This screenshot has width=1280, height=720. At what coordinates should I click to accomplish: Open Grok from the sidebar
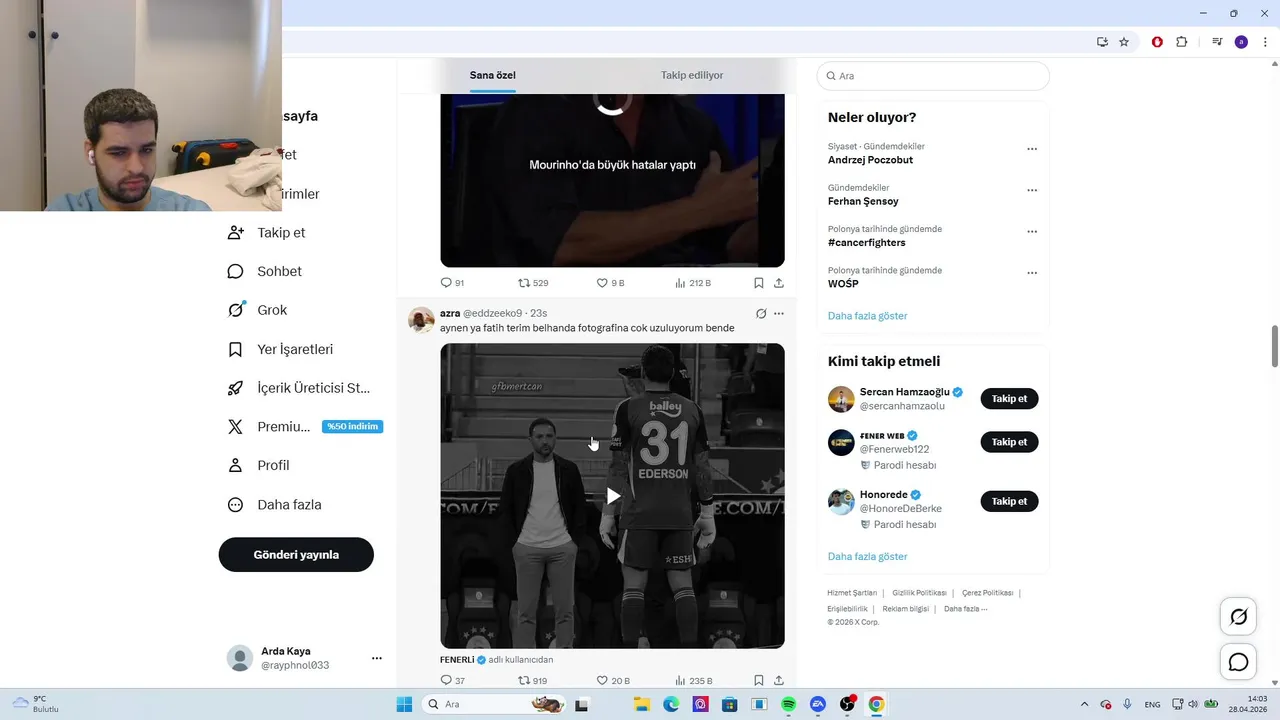coord(258,310)
